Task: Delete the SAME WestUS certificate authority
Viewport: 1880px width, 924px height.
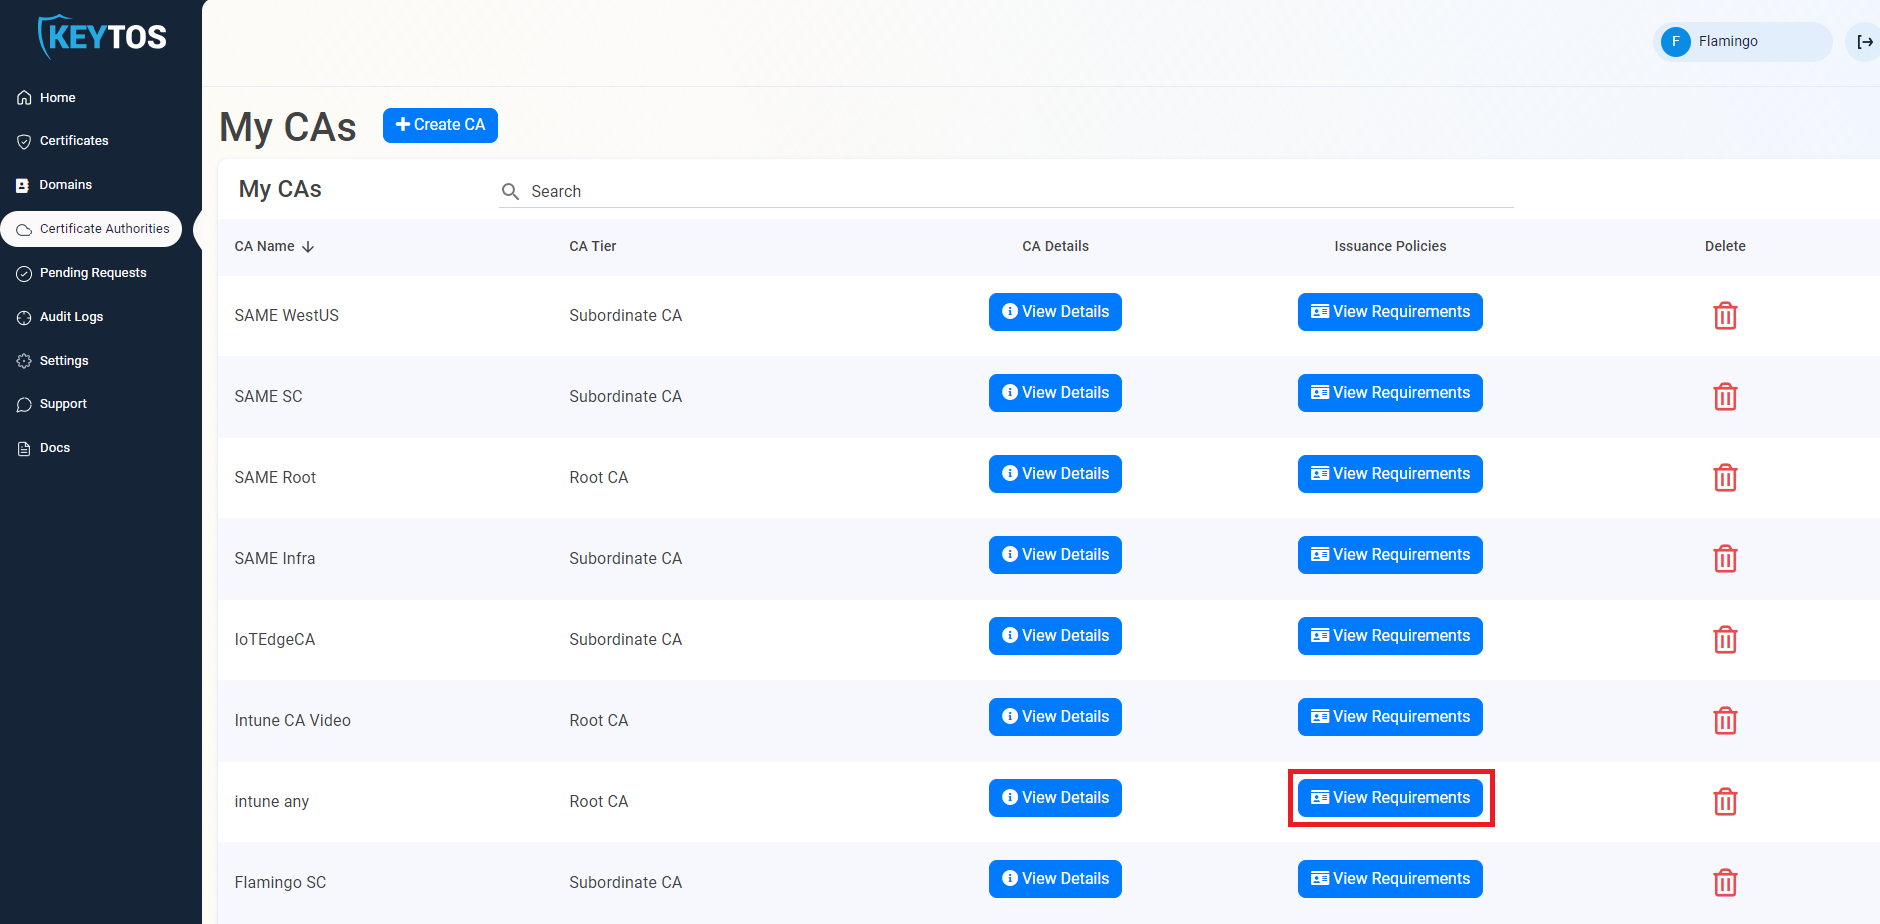Action: click(x=1725, y=315)
